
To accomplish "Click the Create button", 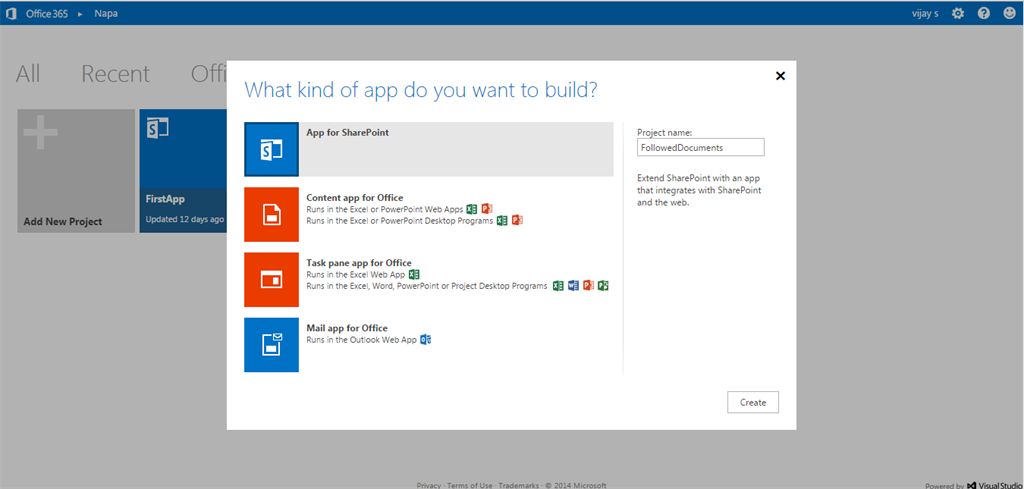I will pos(753,402).
